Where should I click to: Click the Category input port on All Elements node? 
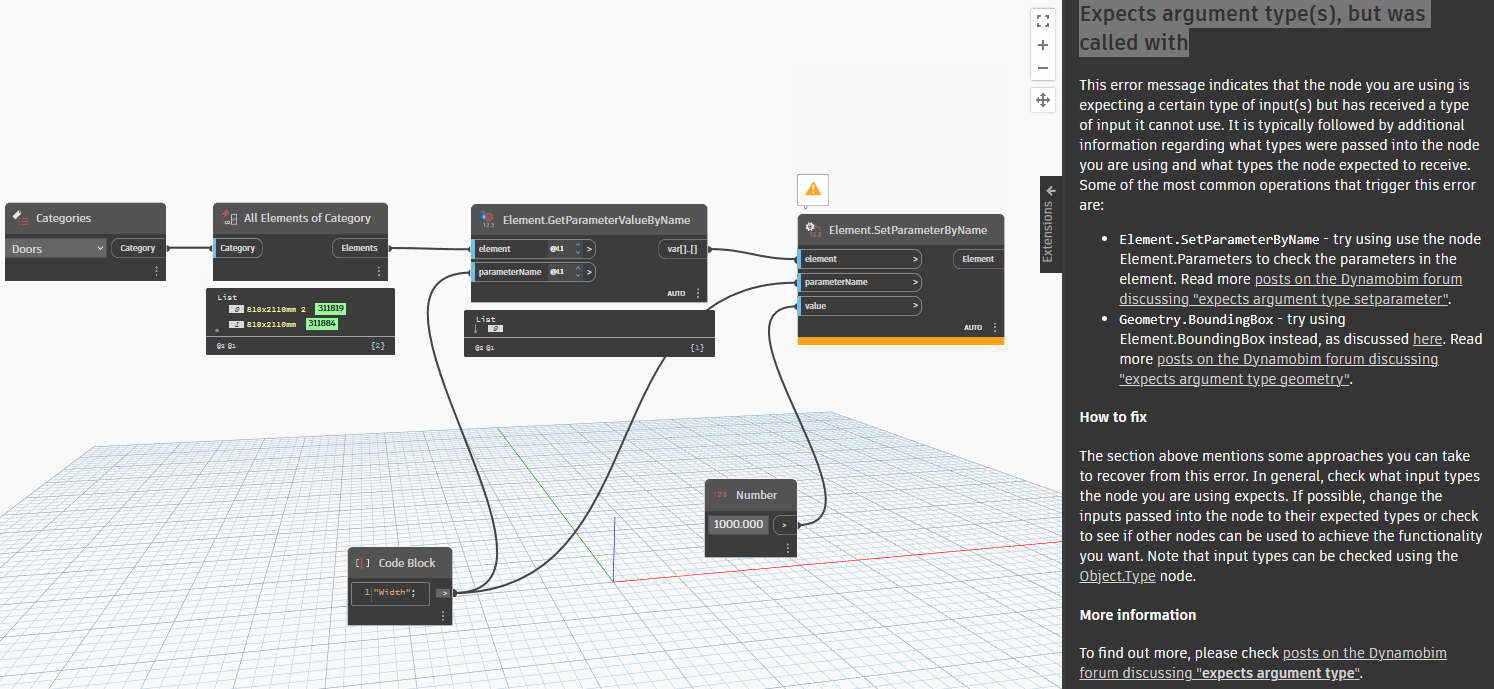point(238,248)
